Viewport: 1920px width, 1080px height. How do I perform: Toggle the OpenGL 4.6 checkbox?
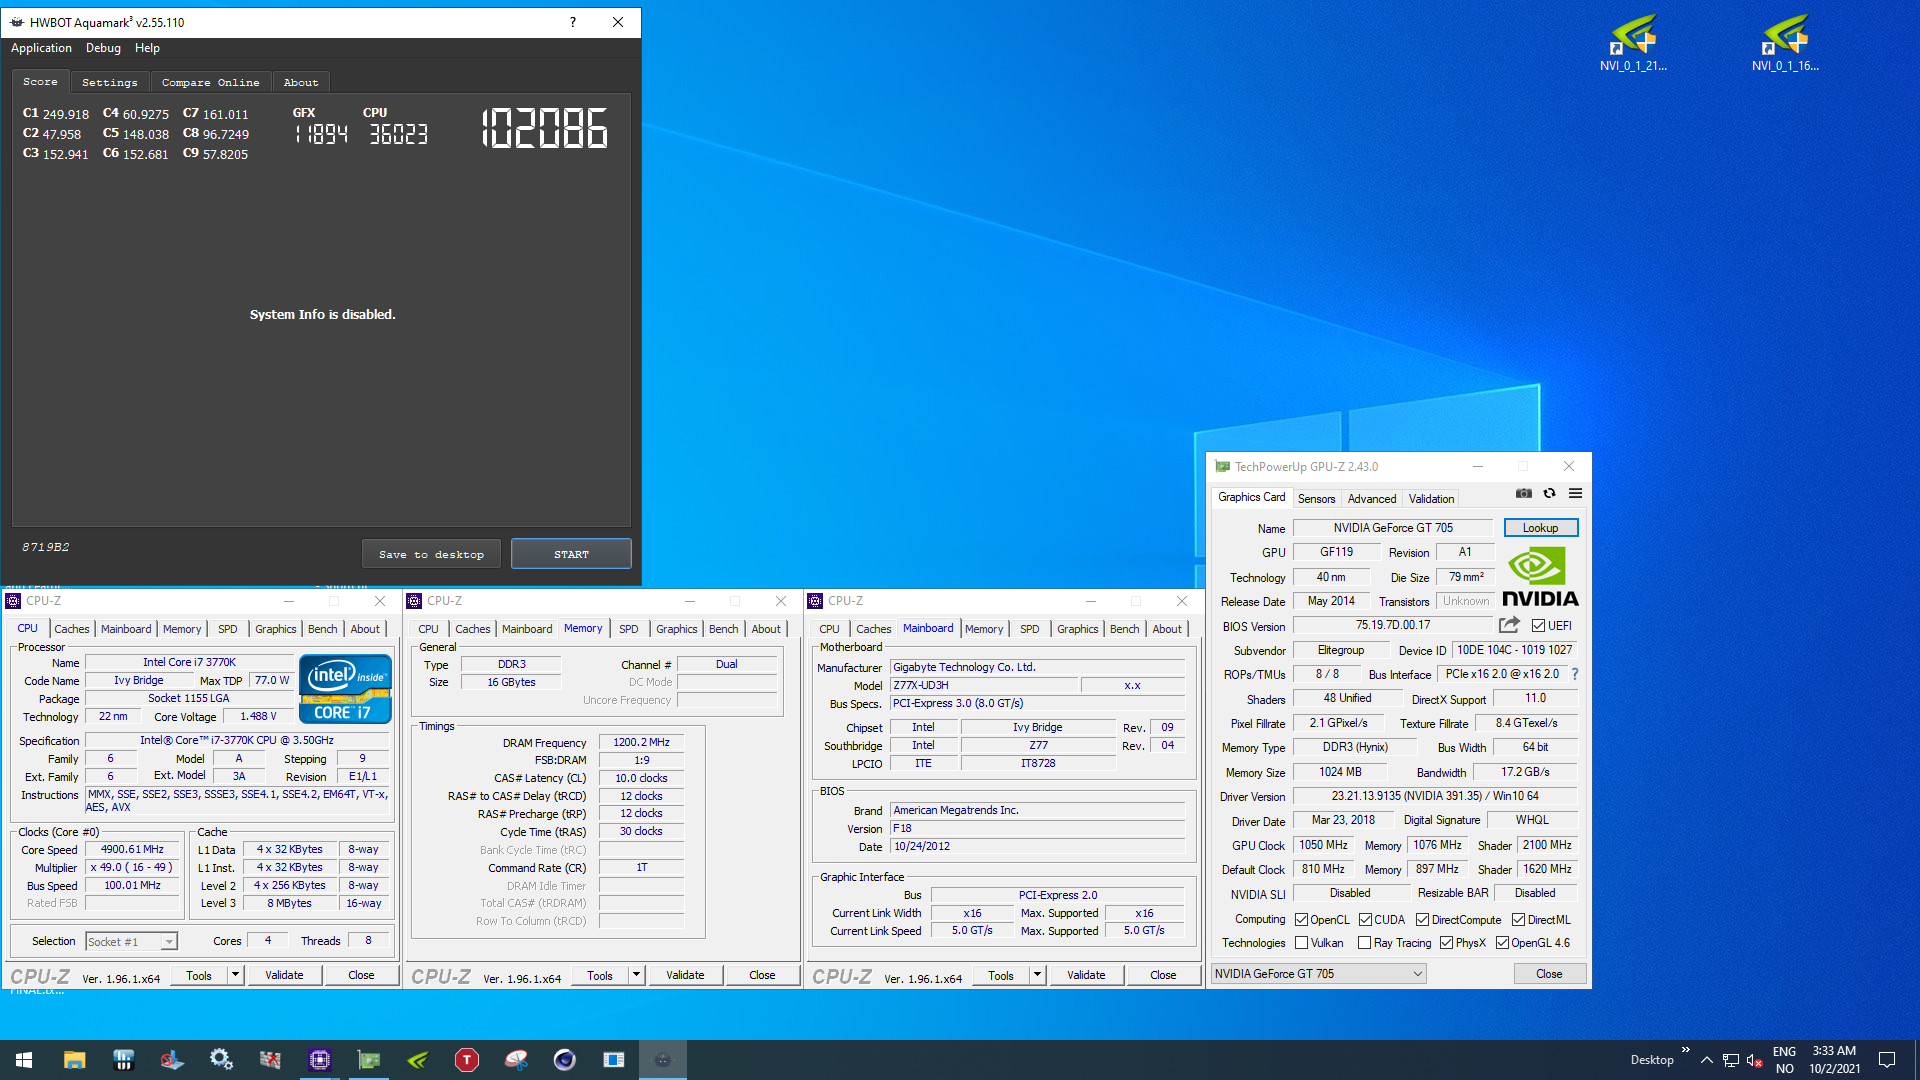pyautogui.click(x=1502, y=943)
